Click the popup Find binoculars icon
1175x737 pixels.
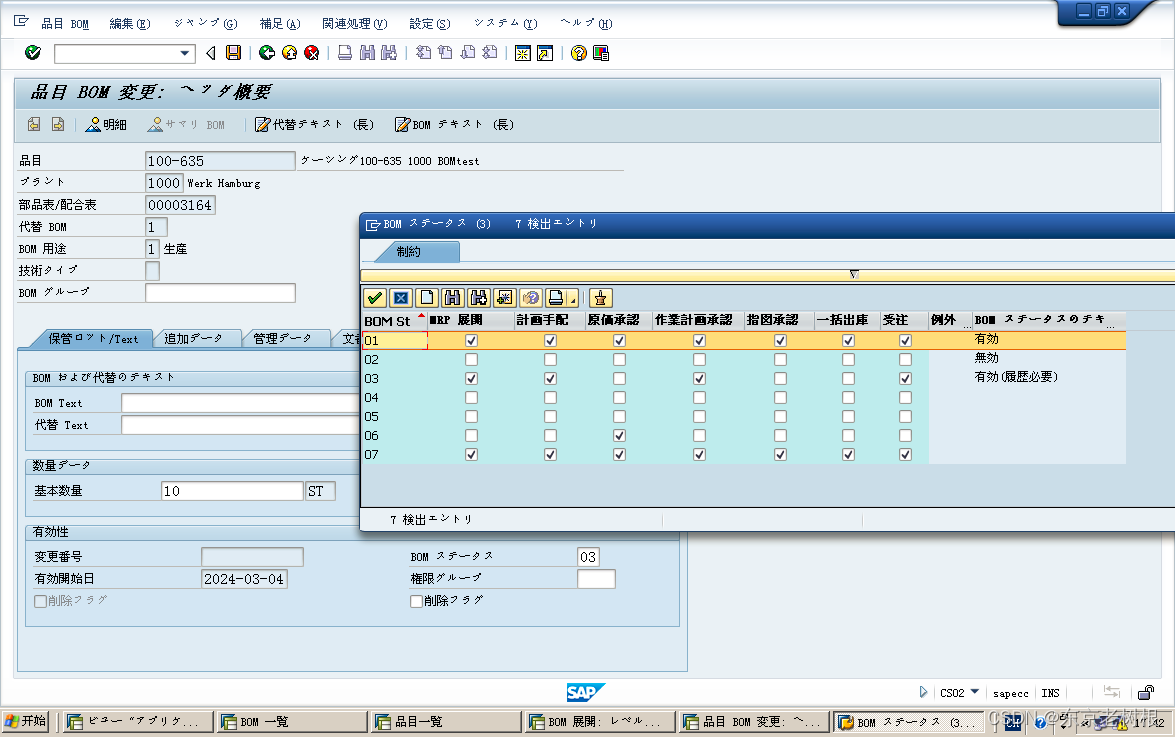(452, 298)
